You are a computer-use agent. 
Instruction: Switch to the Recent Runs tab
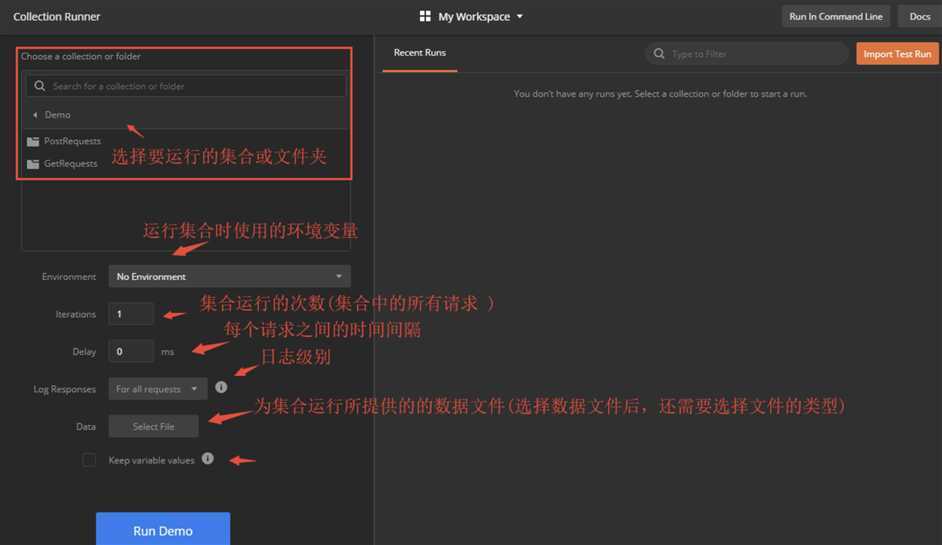pyautogui.click(x=419, y=53)
